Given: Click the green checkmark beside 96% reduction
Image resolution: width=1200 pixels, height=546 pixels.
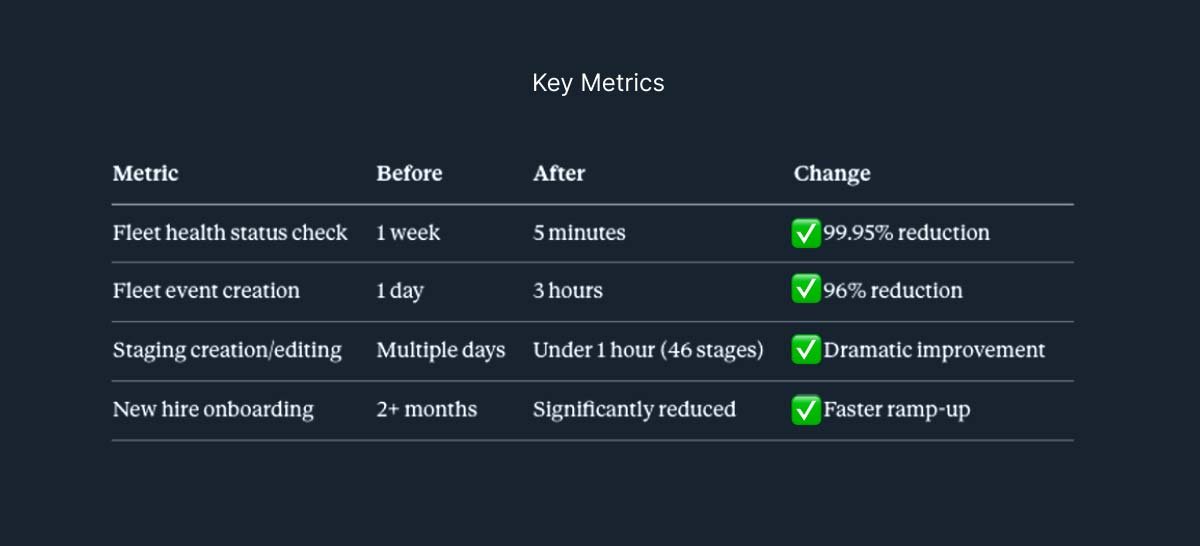Looking at the screenshot, I should (x=806, y=291).
